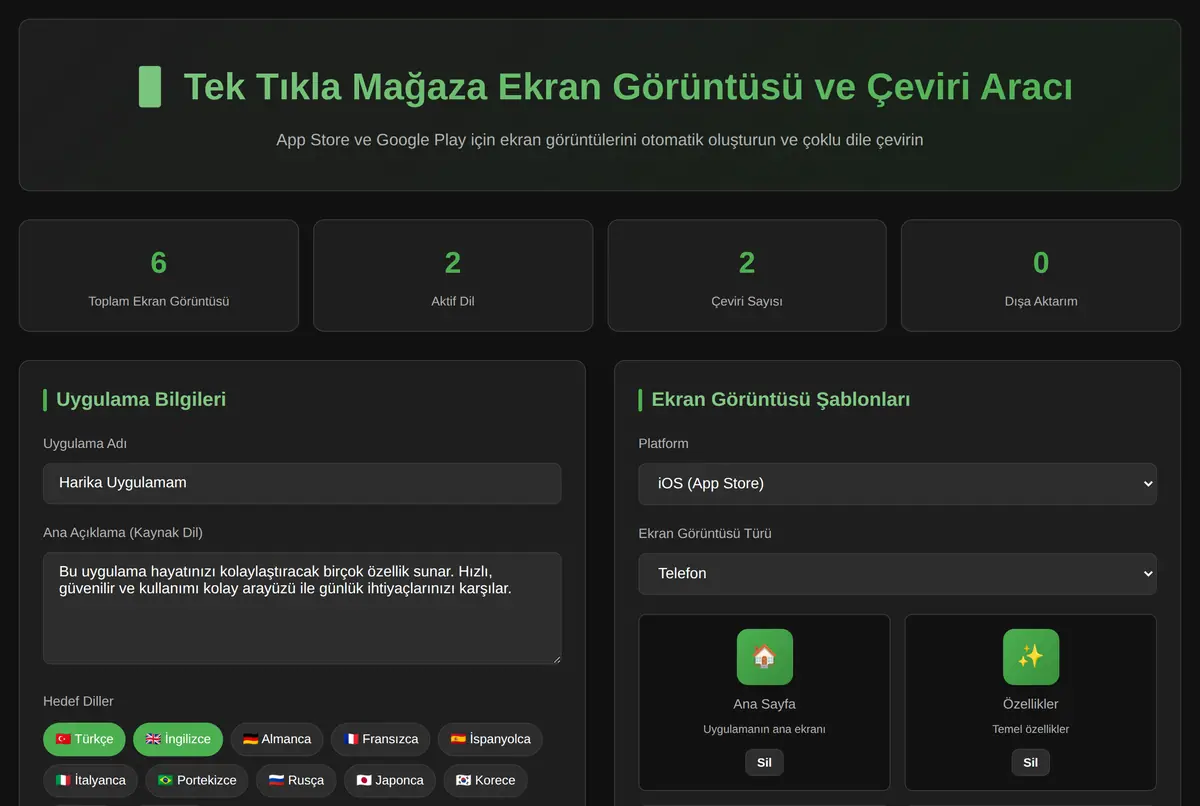Click the Aktif Dil stat card

[453, 275]
